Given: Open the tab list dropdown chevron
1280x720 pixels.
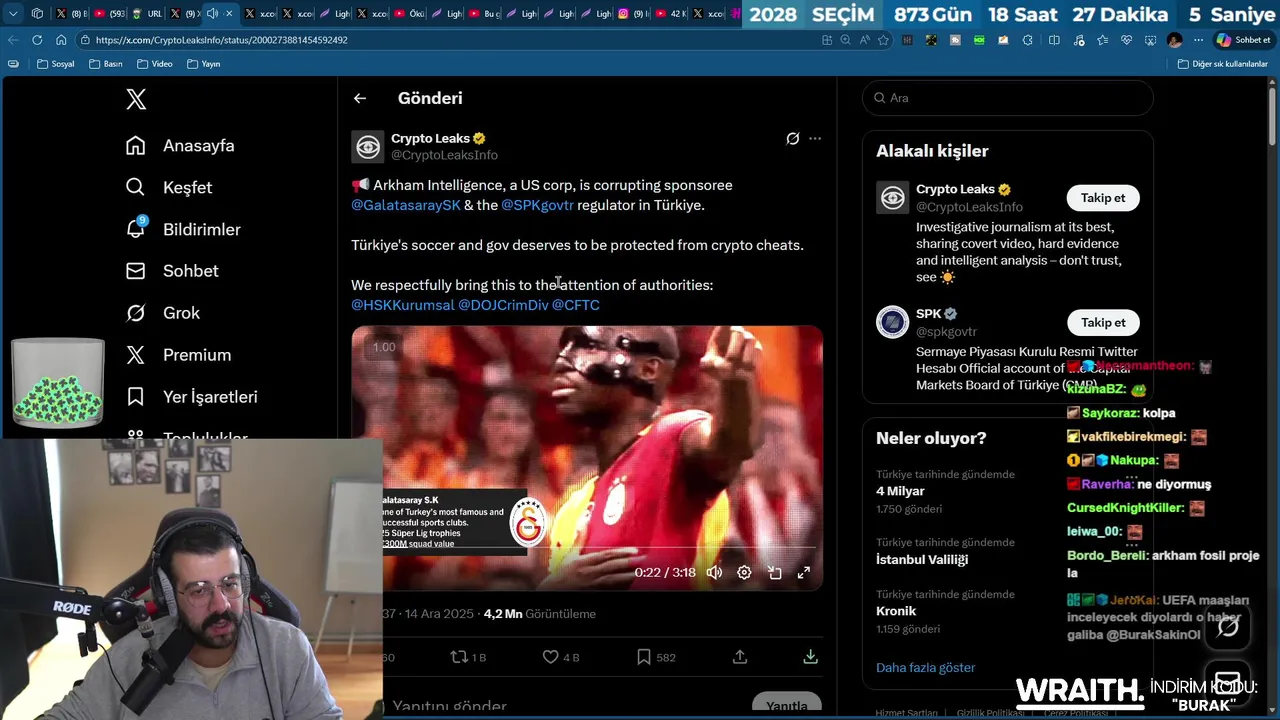Looking at the screenshot, I should click(x=13, y=14).
